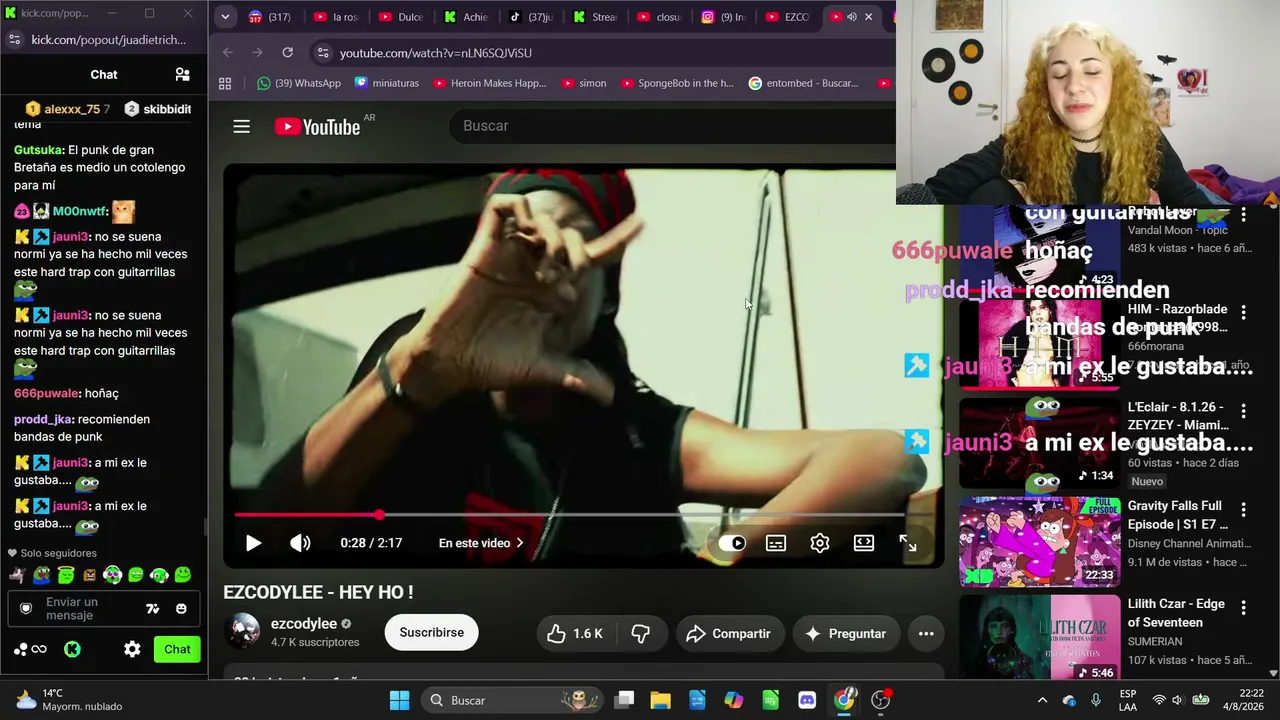
Task: Insert the angel halo green emote
Action: pyautogui.click(x=65, y=575)
